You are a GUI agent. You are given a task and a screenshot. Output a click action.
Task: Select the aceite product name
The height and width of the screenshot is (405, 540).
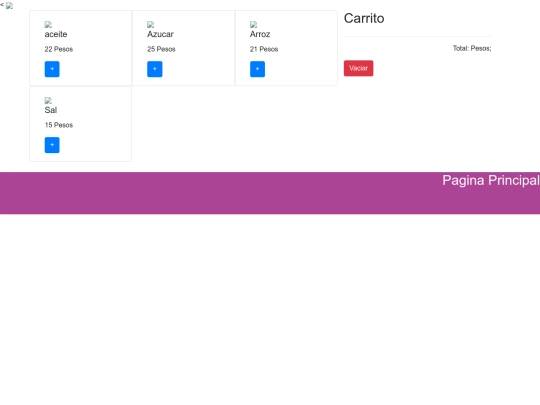56,34
